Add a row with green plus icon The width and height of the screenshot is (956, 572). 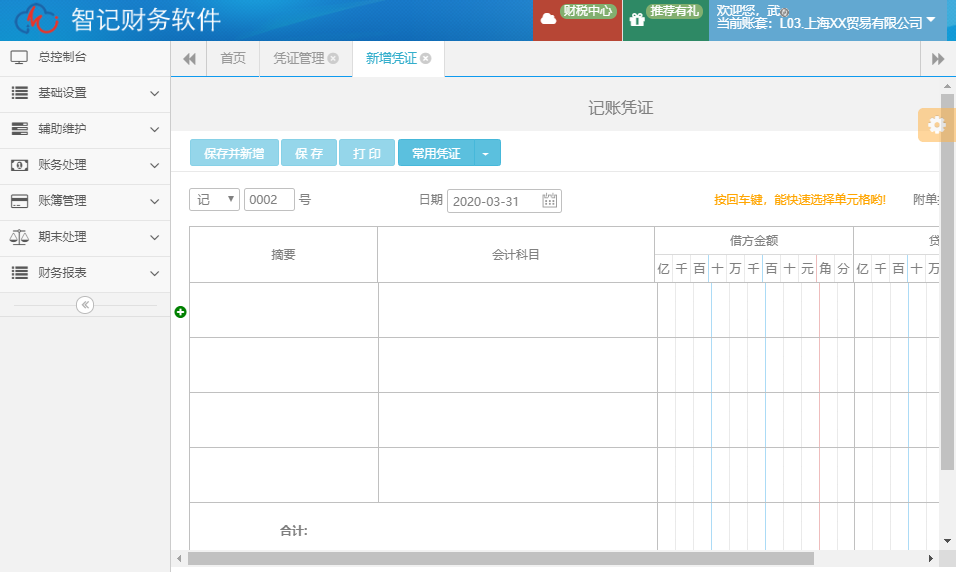(180, 312)
